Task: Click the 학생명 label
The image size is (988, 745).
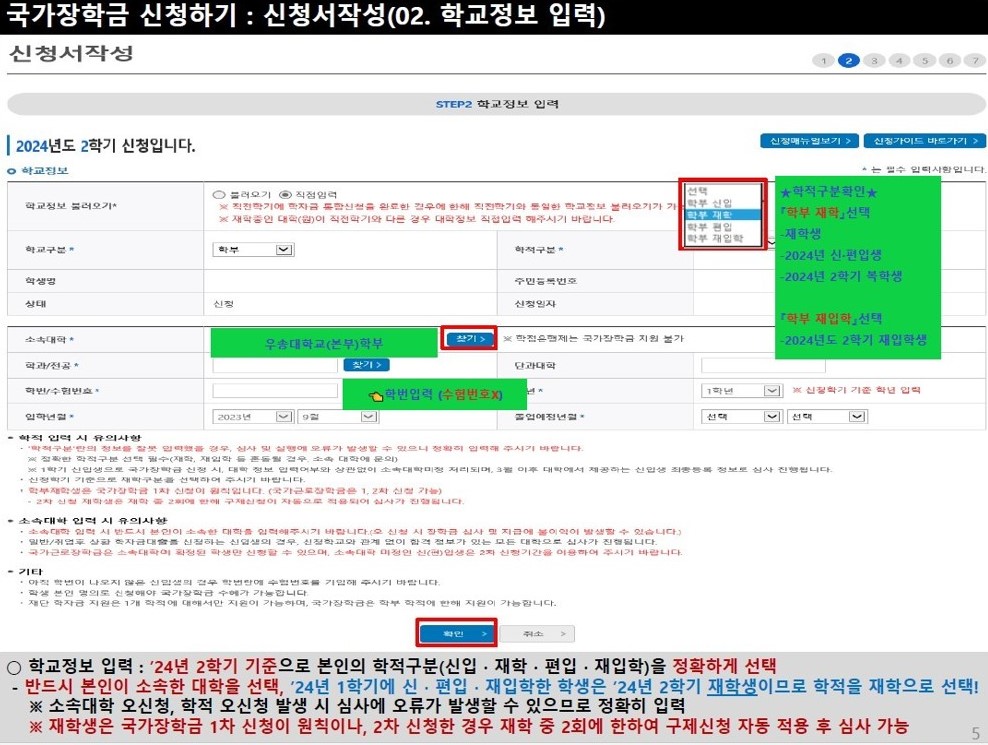Action: click(40, 281)
